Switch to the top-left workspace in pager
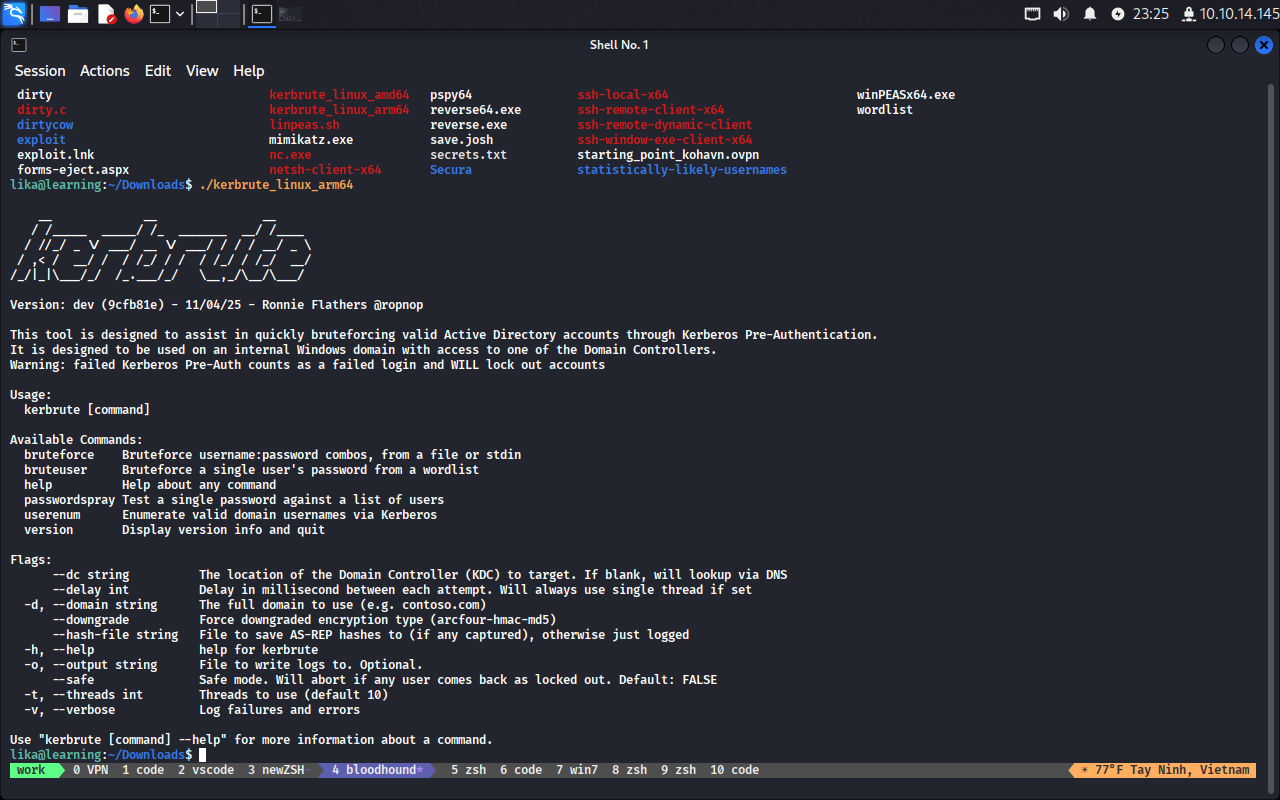The height and width of the screenshot is (800, 1280). pyautogui.click(x=206, y=7)
